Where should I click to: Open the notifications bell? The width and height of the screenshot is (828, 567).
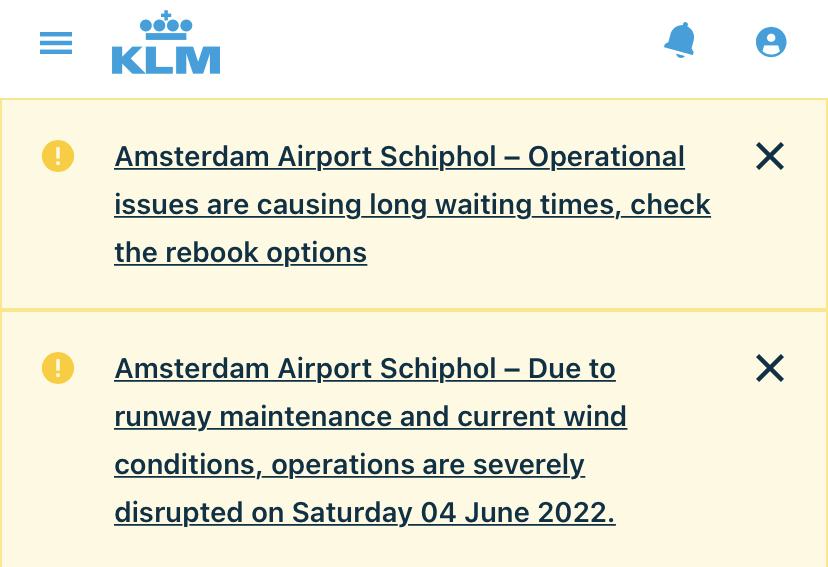[x=680, y=41]
